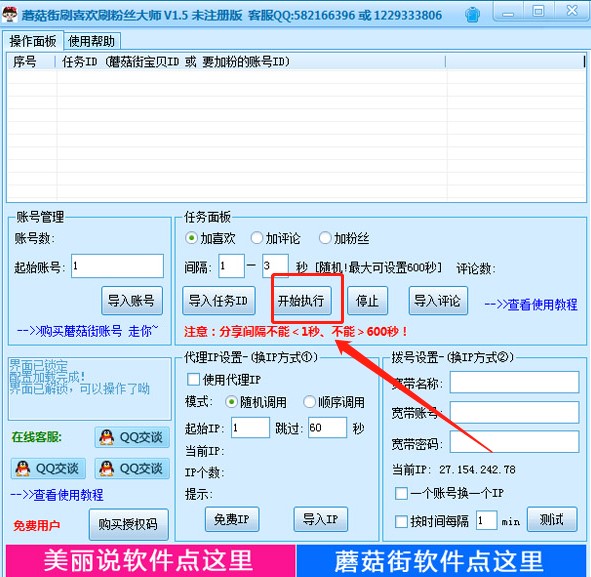This screenshot has width=591, height=577.
Task: Enable the 使用代理IP checkbox
Action: click(x=193, y=379)
